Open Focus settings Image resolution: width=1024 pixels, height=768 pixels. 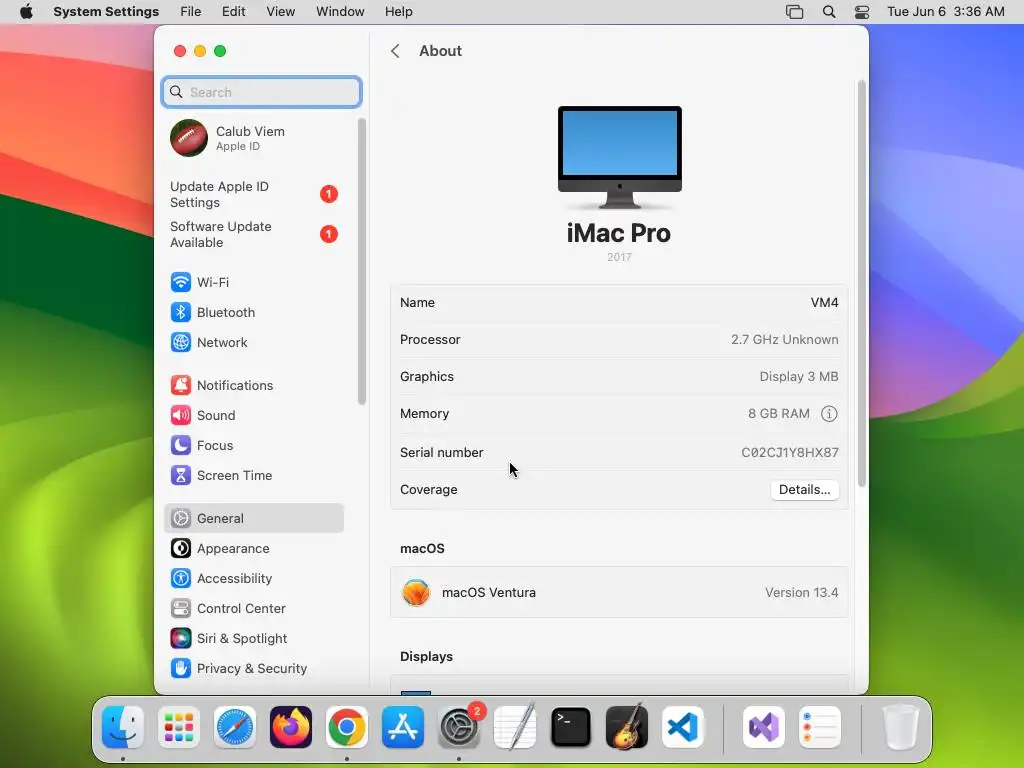pyautogui.click(x=254, y=445)
